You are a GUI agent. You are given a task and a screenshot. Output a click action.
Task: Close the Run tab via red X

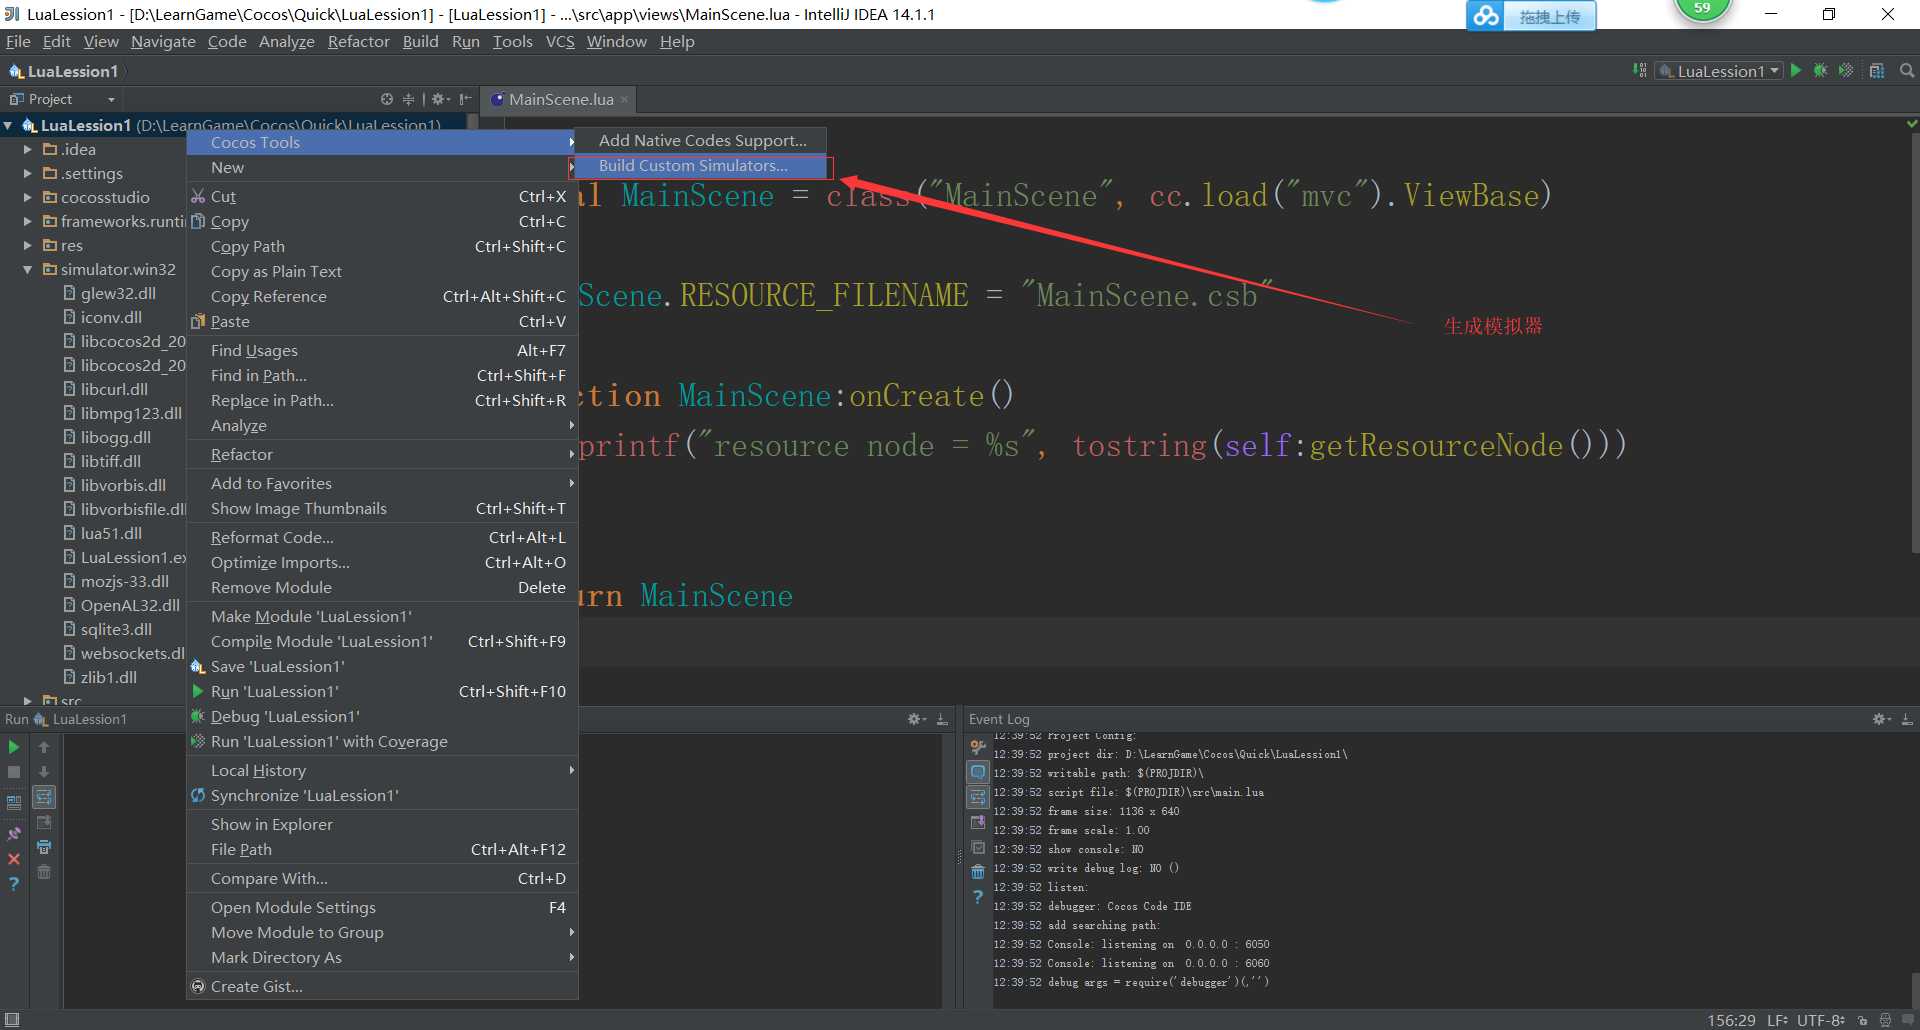(14, 859)
